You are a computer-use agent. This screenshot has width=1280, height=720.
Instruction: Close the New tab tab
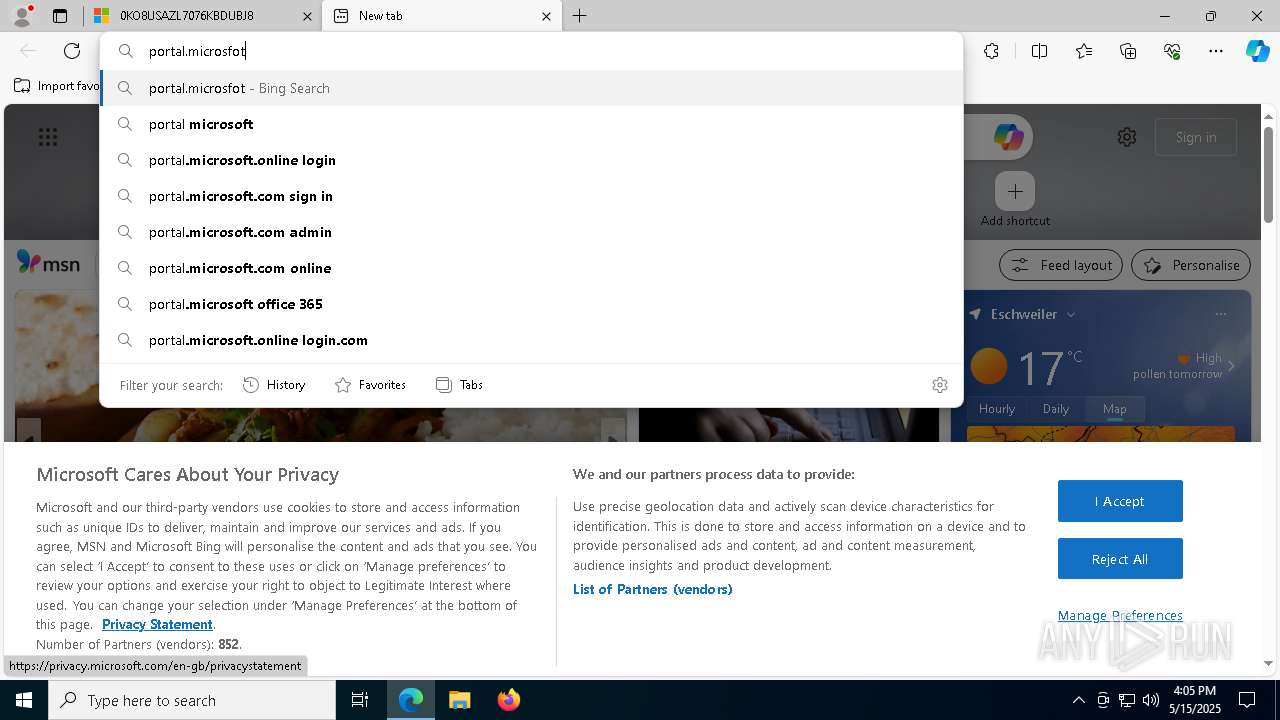[x=546, y=16]
